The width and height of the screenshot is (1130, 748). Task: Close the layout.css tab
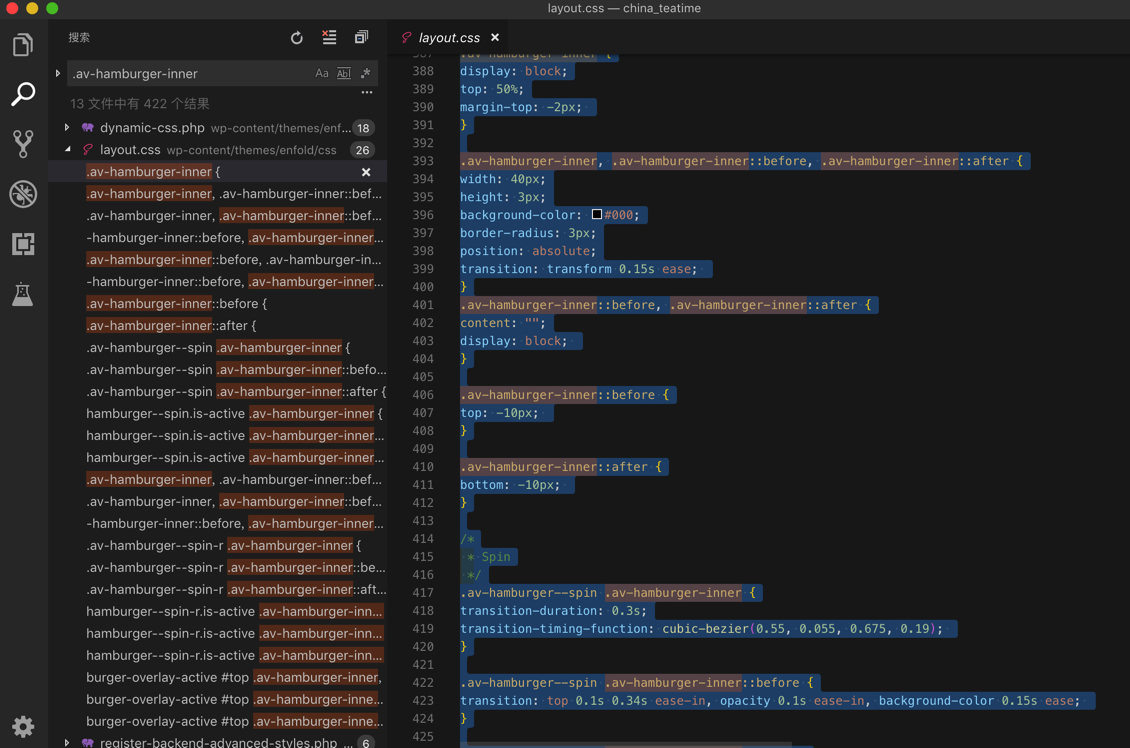point(495,38)
